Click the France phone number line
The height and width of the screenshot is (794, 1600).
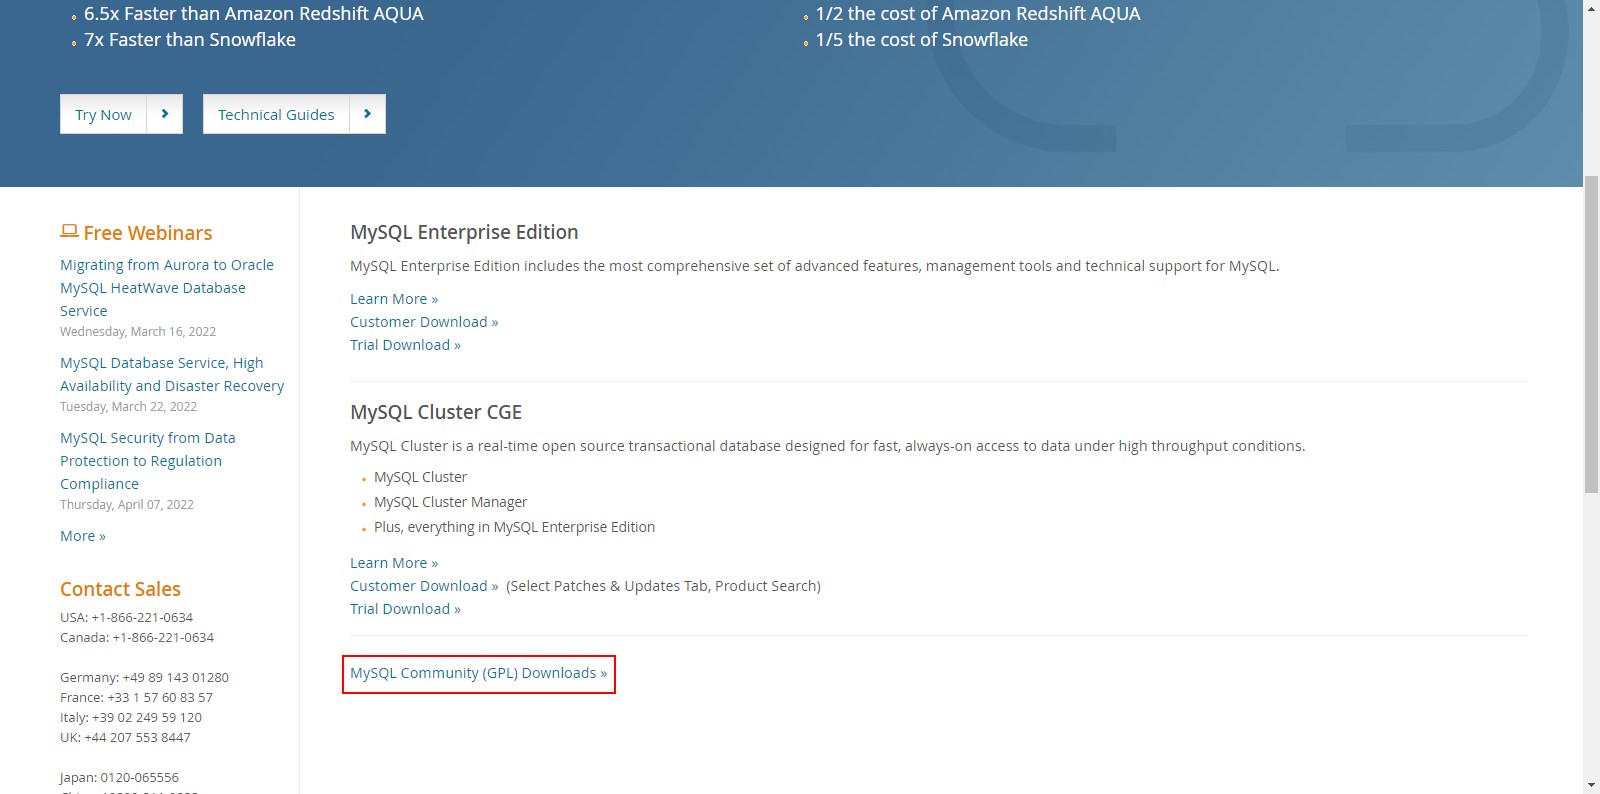coord(136,697)
